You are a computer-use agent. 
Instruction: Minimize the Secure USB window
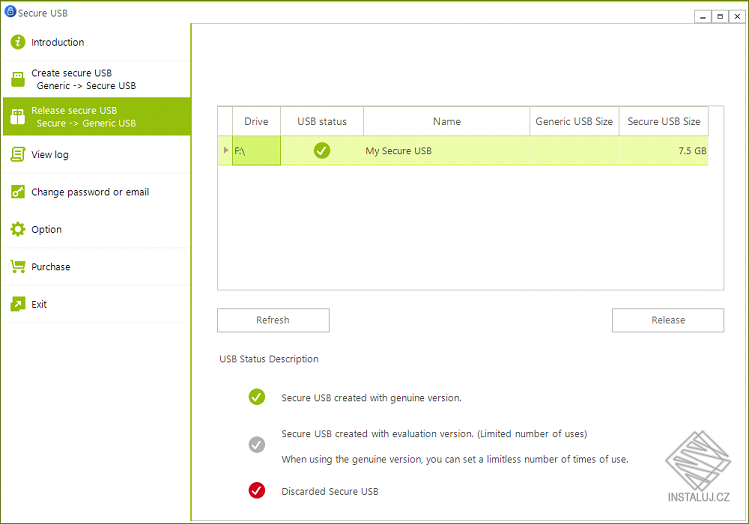[x=703, y=17]
